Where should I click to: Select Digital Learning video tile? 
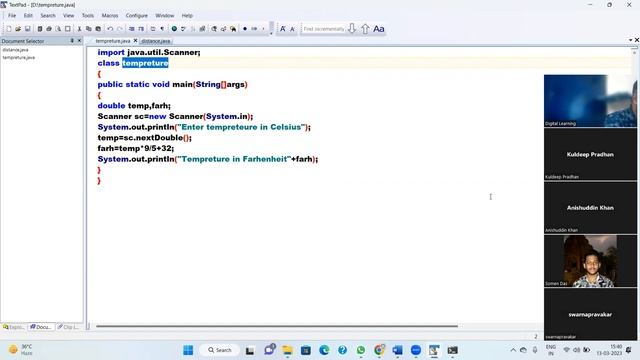click(x=590, y=100)
